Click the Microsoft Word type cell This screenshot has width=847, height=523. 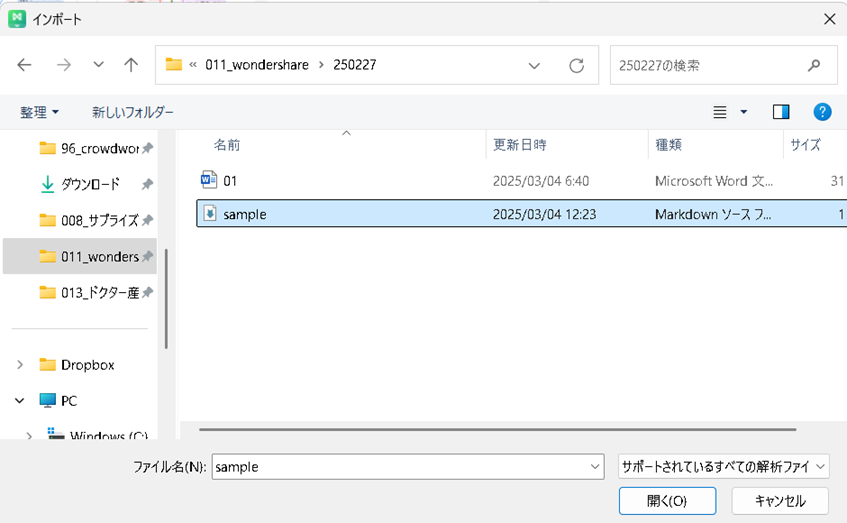click(x=714, y=181)
